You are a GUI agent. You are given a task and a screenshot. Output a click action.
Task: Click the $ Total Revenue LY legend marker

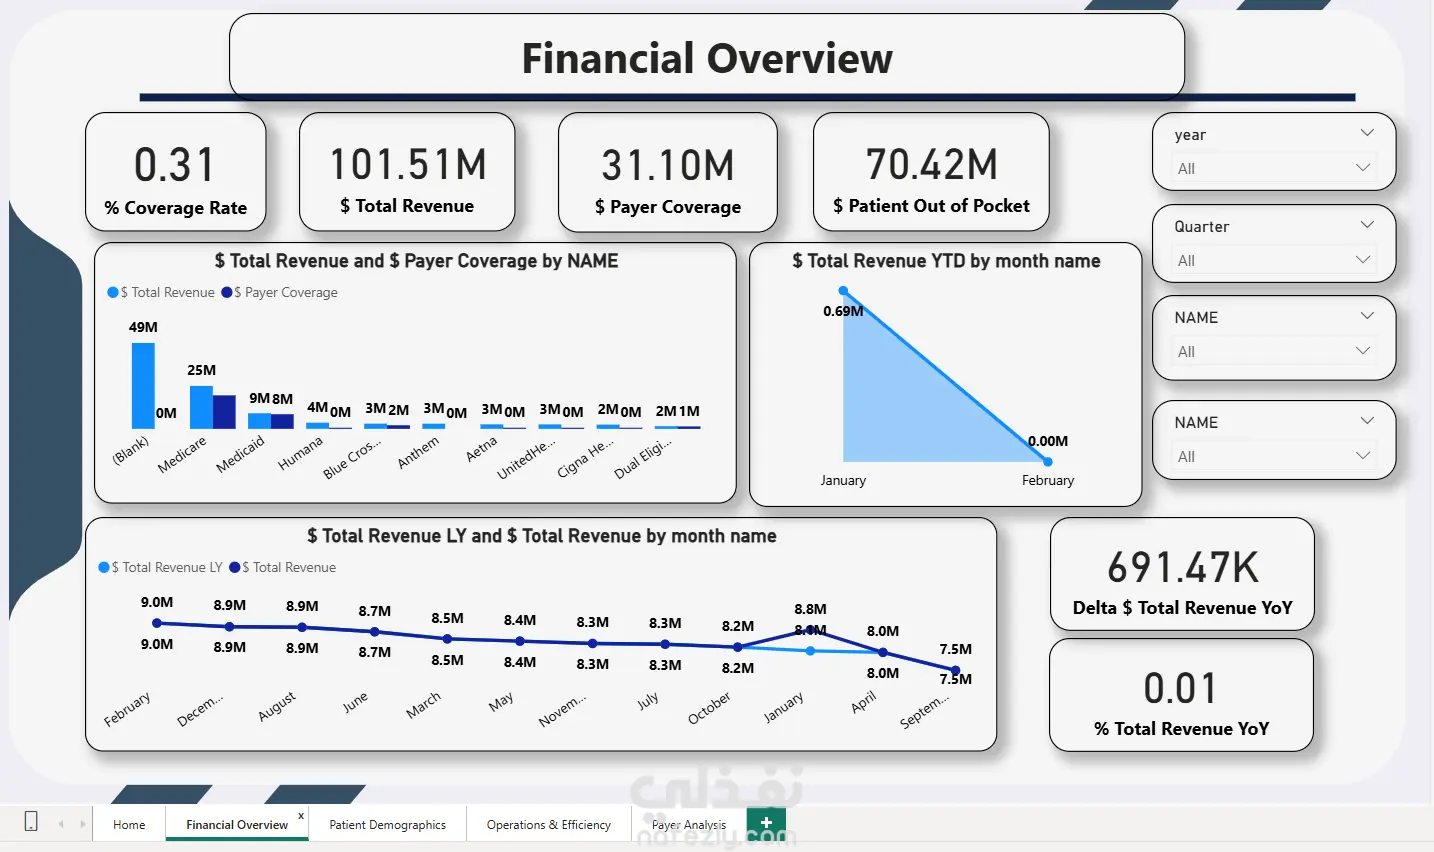coord(104,567)
